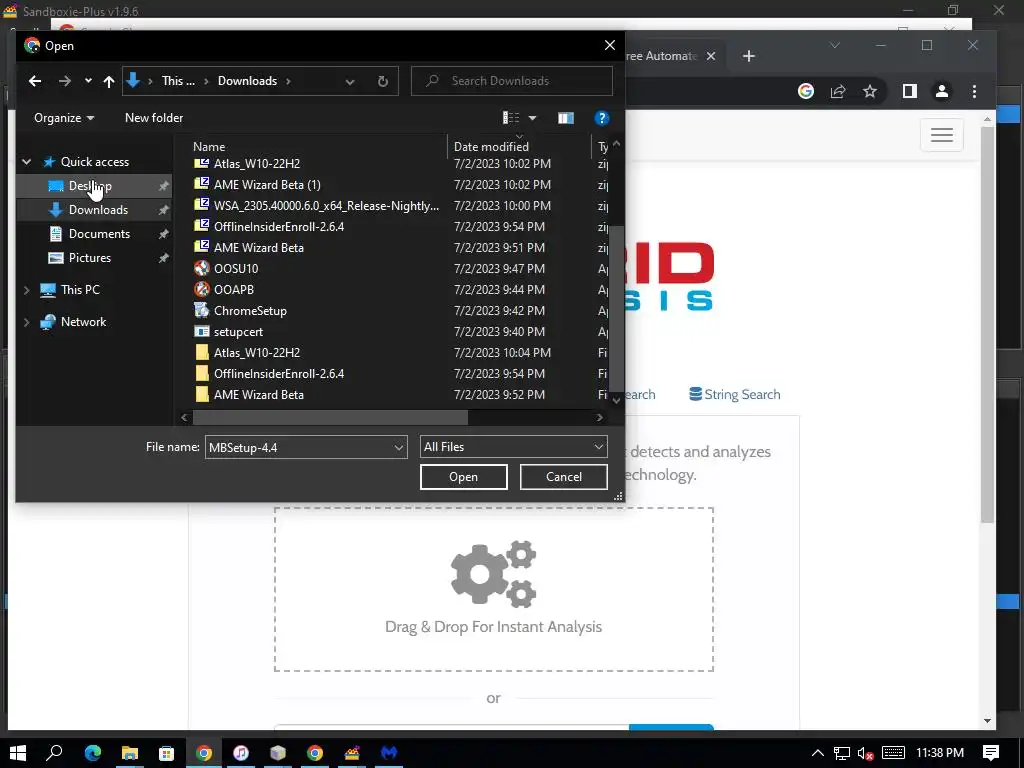
Task: Open the File name dropdown arrow
Action: 398,447
